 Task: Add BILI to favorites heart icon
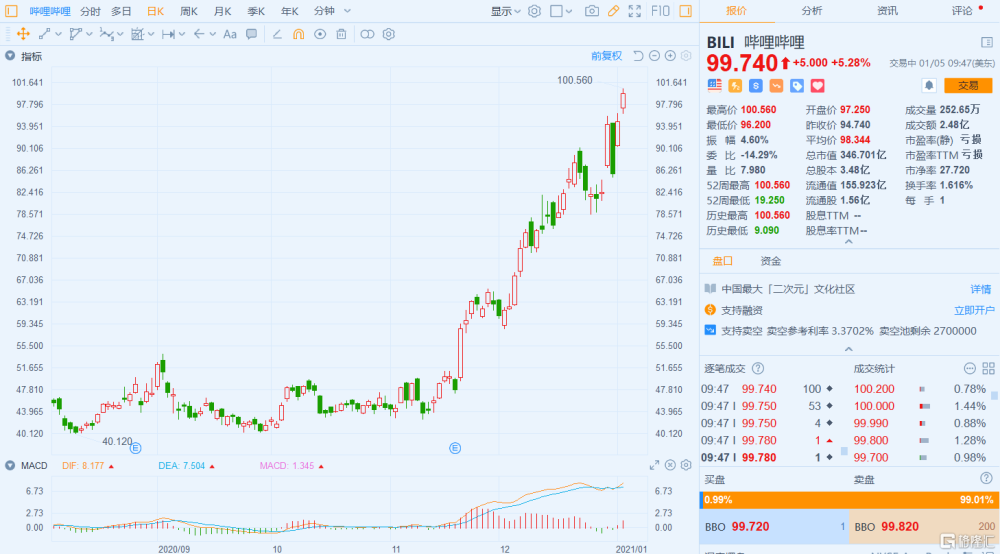[818, 85]
